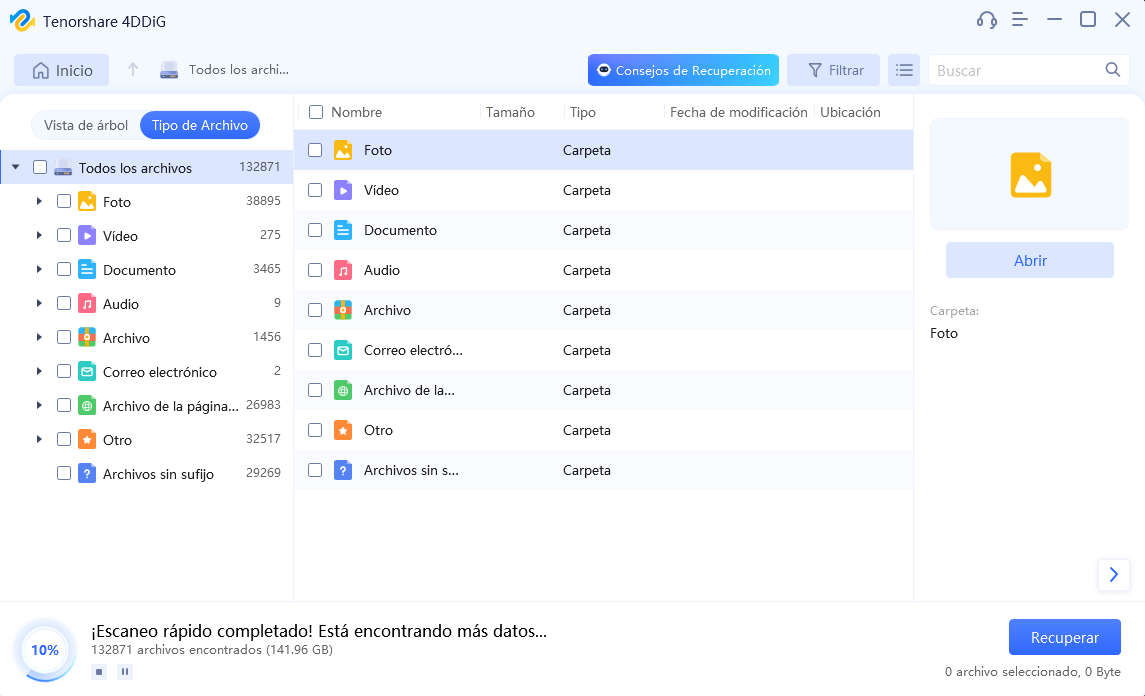Check the Foto row checkbox in file list
Image resolution: width=1145 pixels, height=696 pixels.
(x=315, y=150)
